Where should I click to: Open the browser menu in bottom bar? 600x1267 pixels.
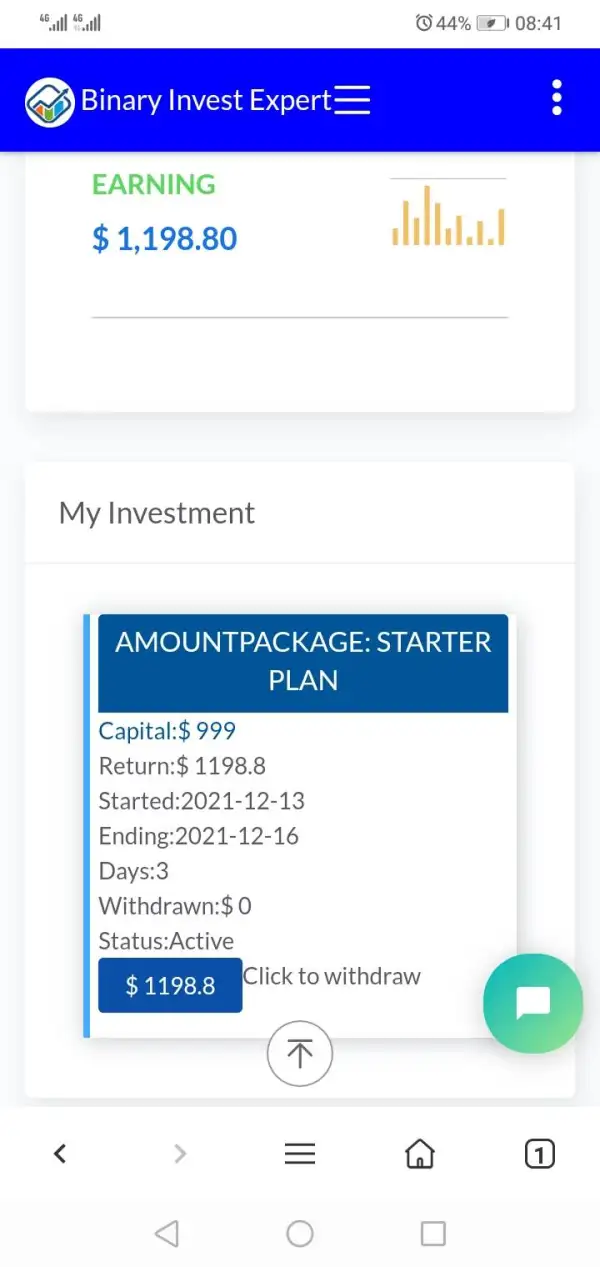(x=300, y=1154)
